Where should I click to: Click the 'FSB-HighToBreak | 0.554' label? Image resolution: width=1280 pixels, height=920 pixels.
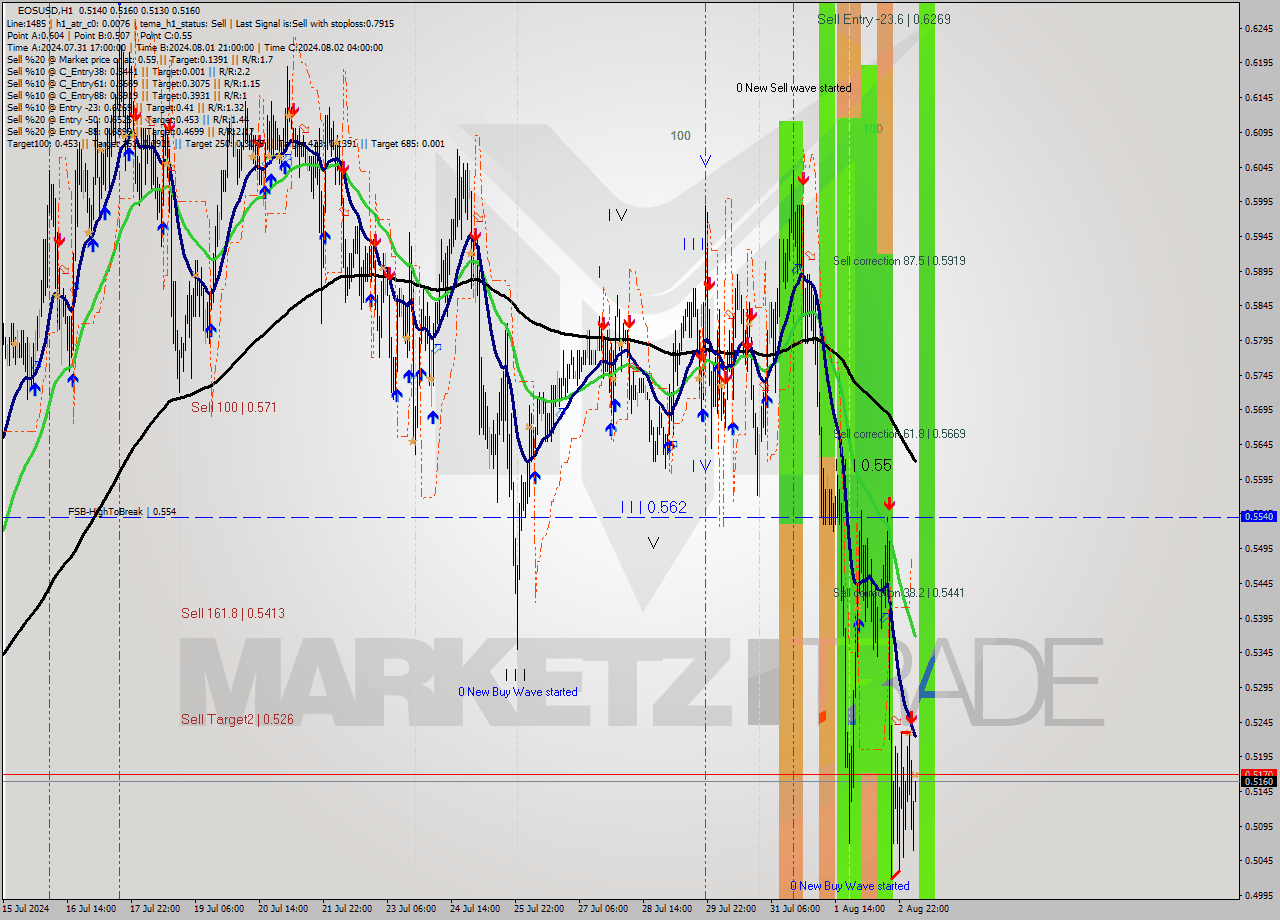click(122, 512)
